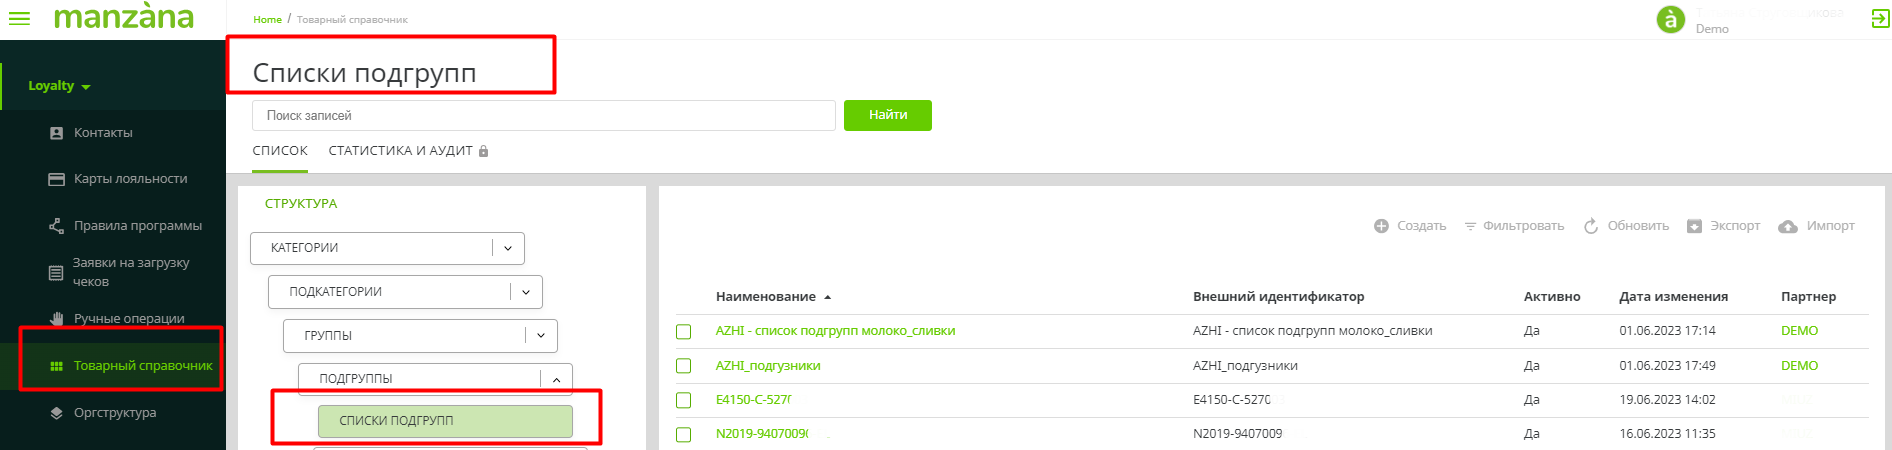Click the Найти search button
Image resolution: width=1892 pixels, height=450 pixels.
click(x=887, y=115)
